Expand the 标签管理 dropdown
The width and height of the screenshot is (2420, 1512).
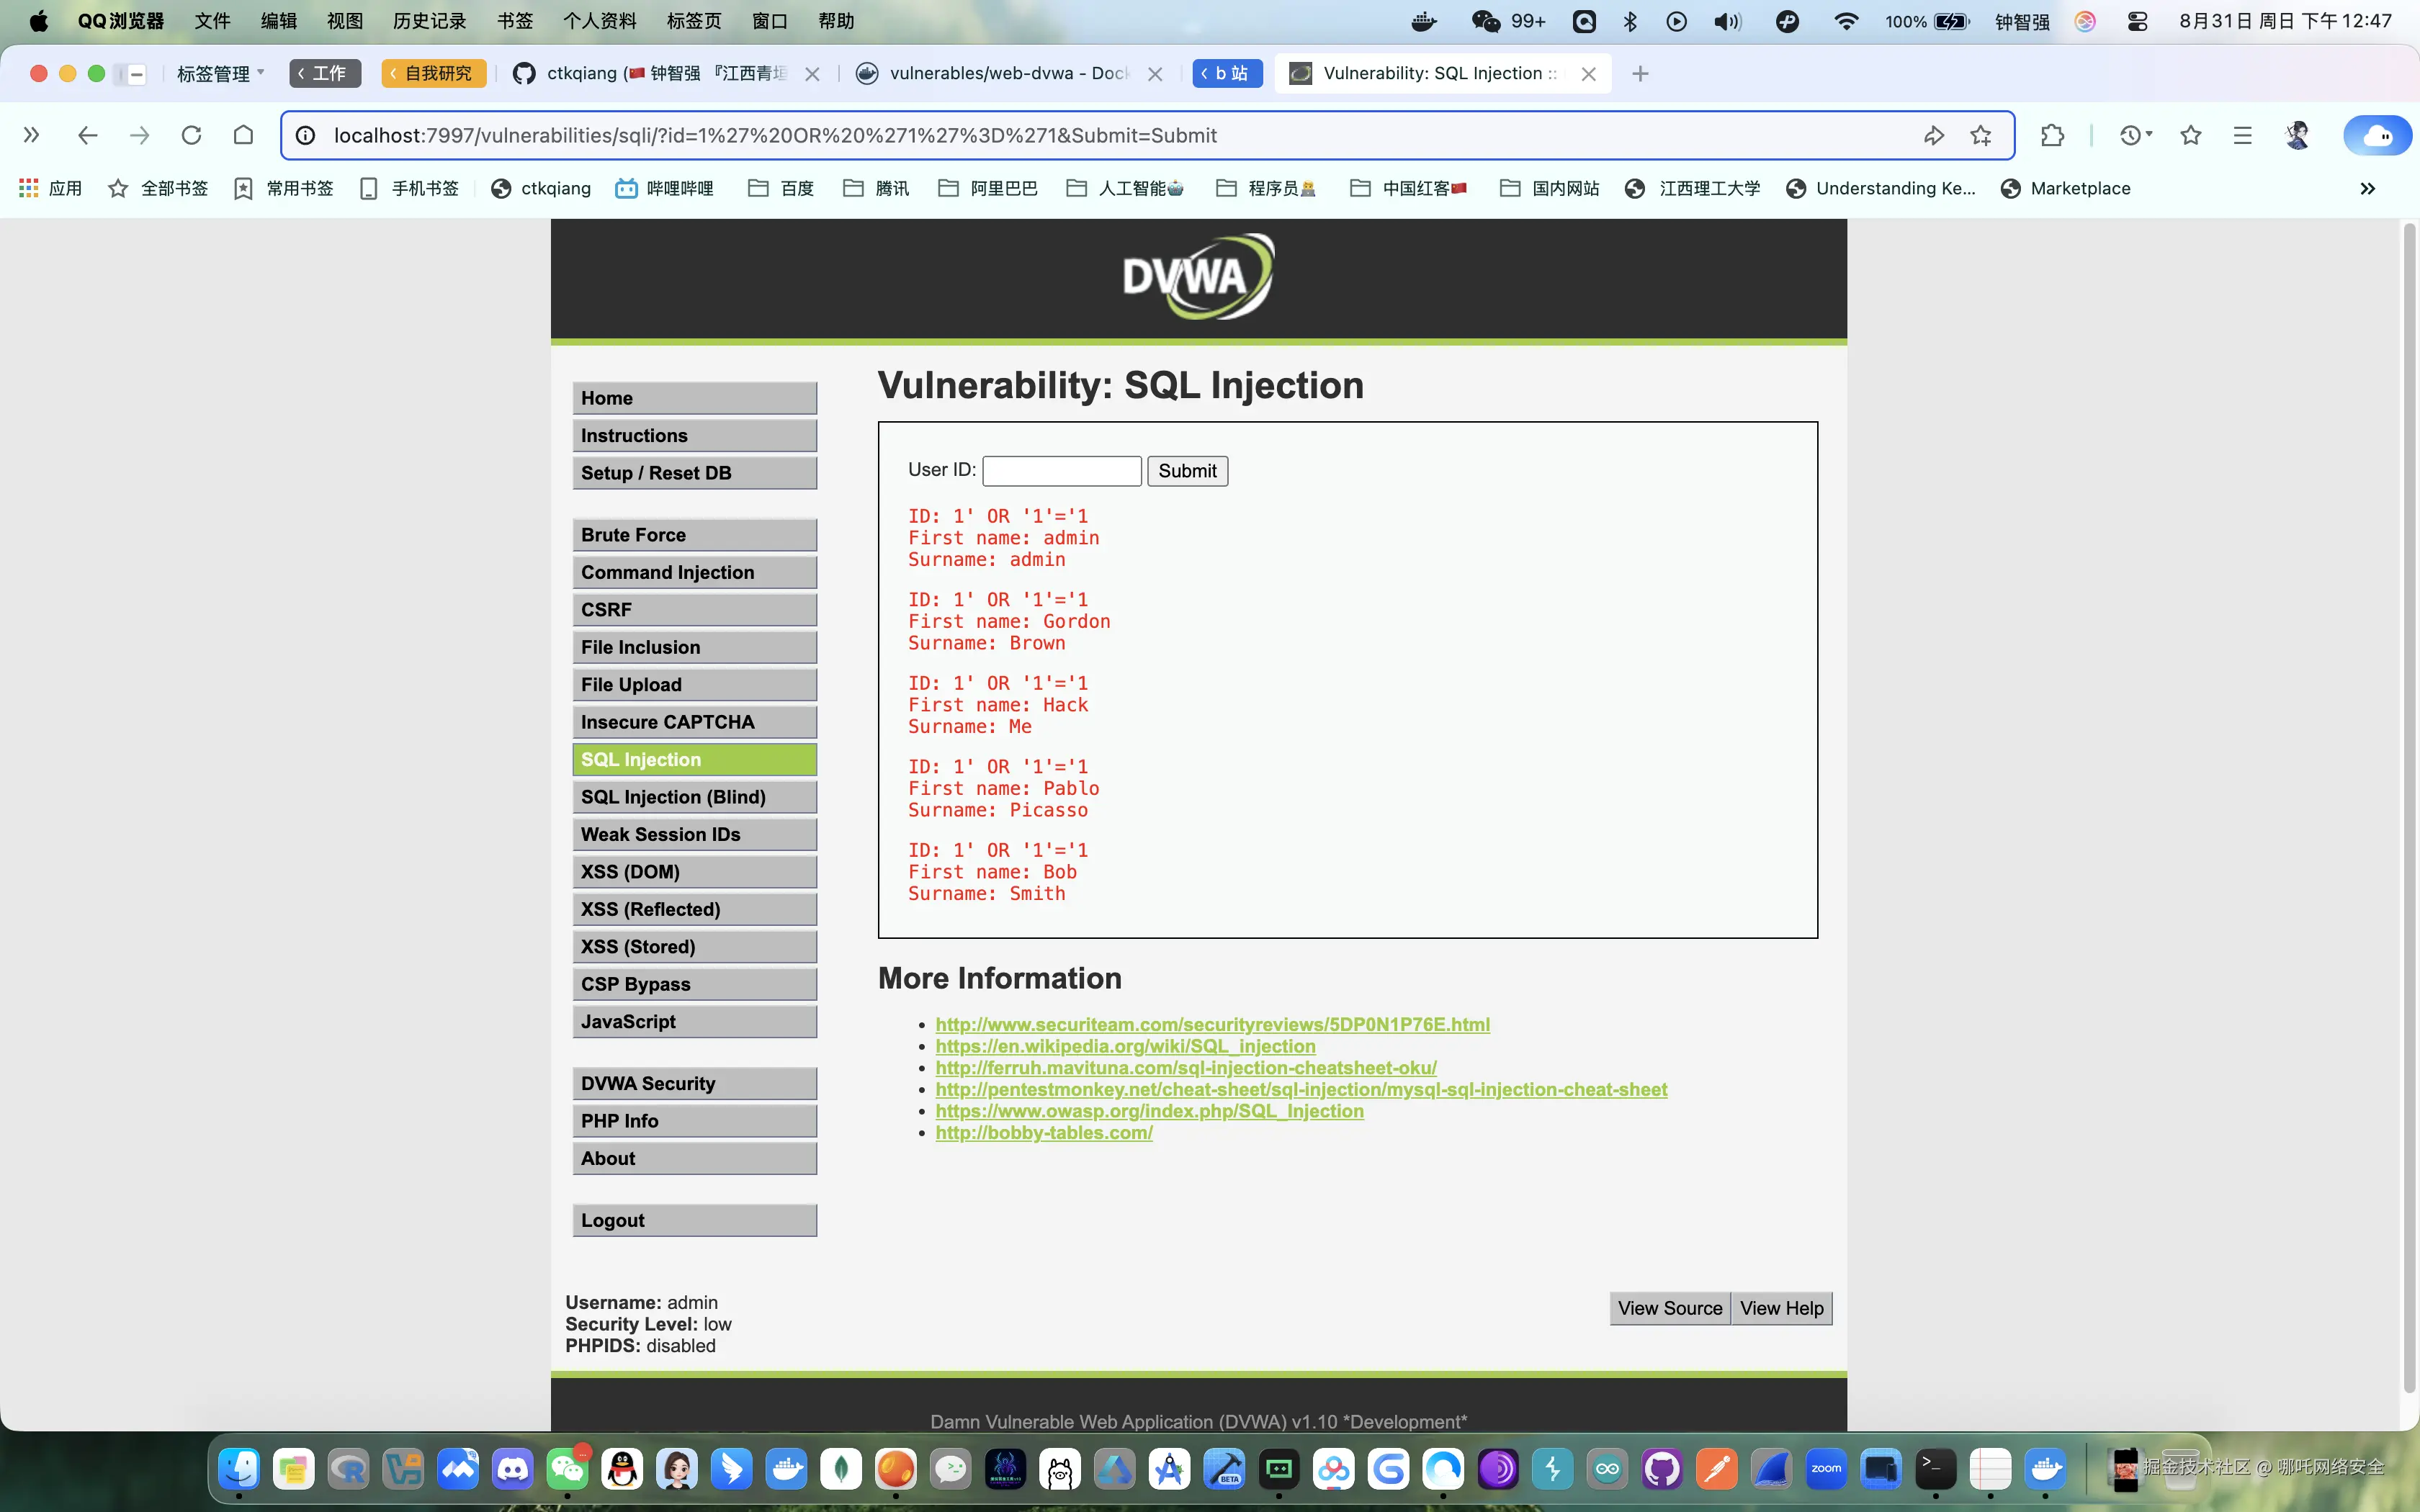[221, 73]
